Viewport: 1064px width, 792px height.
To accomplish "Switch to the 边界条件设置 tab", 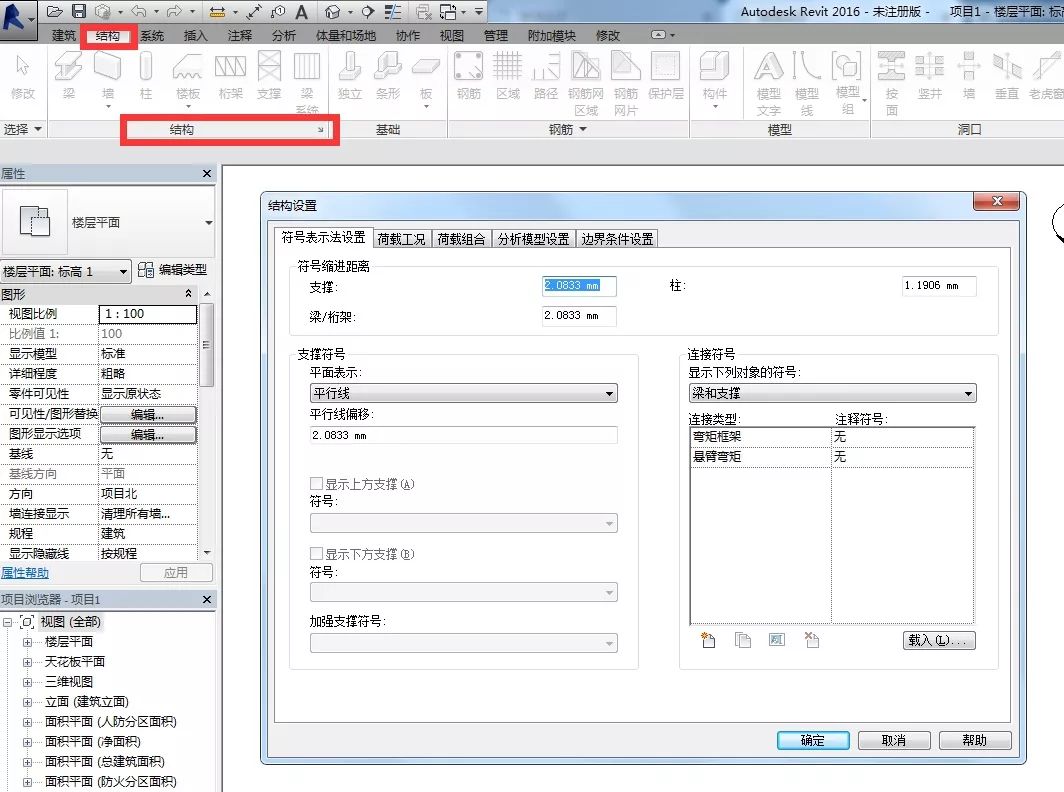I will point(617,239).
